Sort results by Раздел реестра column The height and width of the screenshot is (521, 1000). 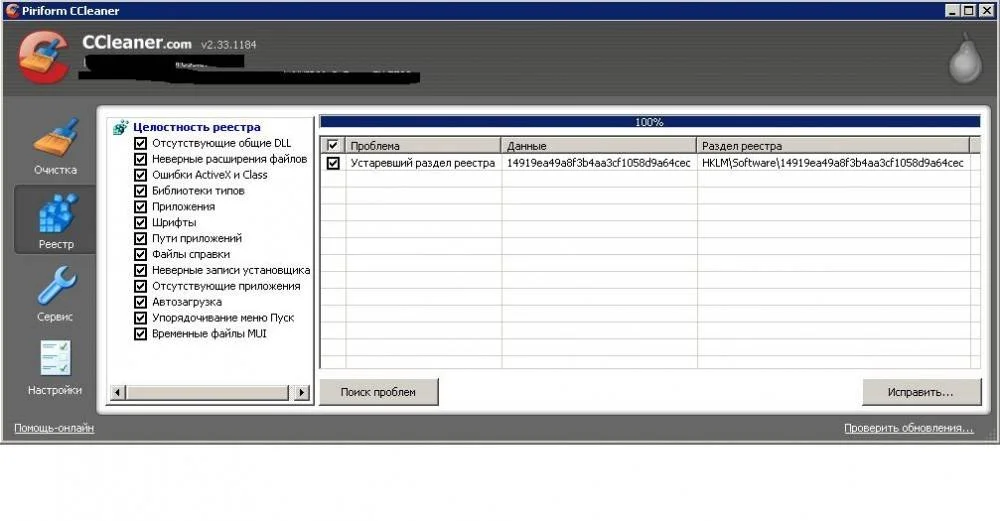point(833,145)
